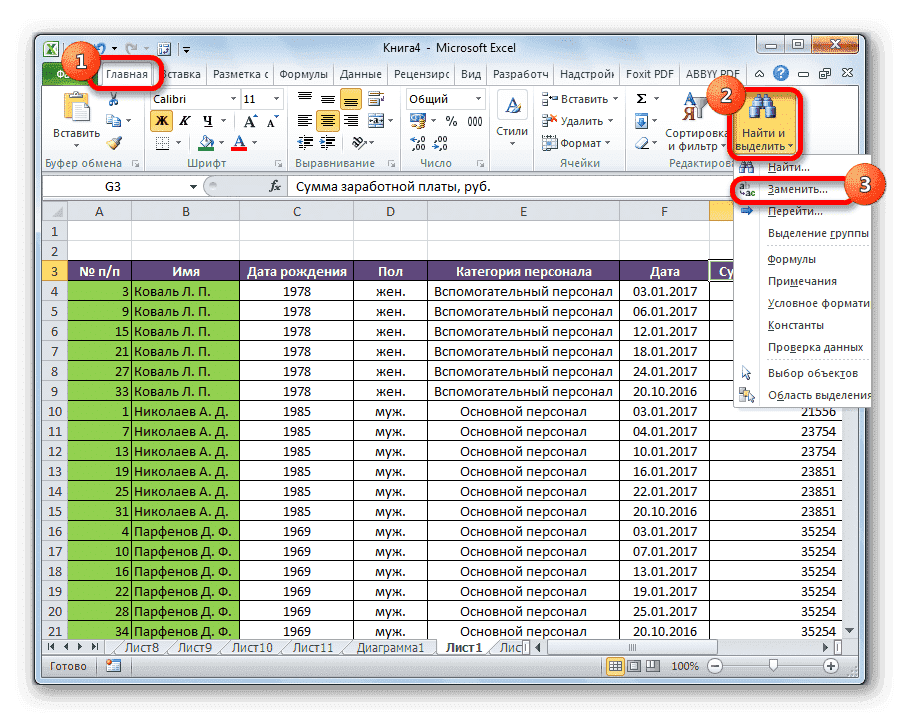Apply Percent style formatting
Image resolution: width=903 pixels, height=717 pixels.
(450, 119)
